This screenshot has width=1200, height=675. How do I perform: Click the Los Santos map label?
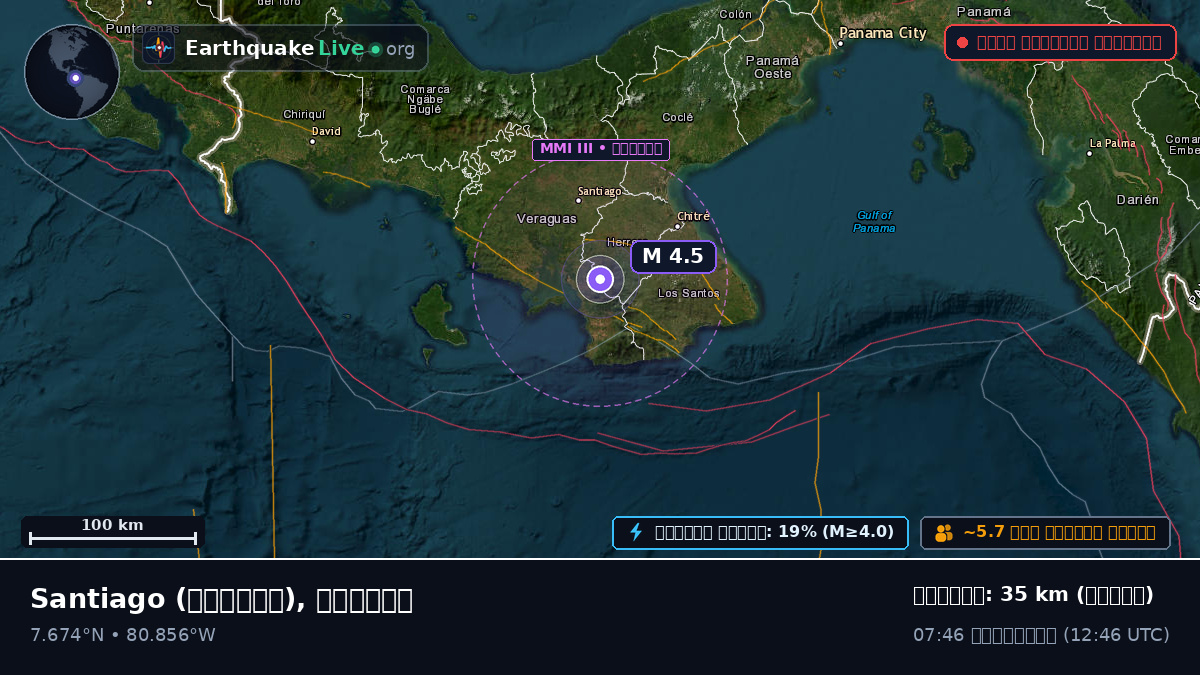tap(689, 293)
